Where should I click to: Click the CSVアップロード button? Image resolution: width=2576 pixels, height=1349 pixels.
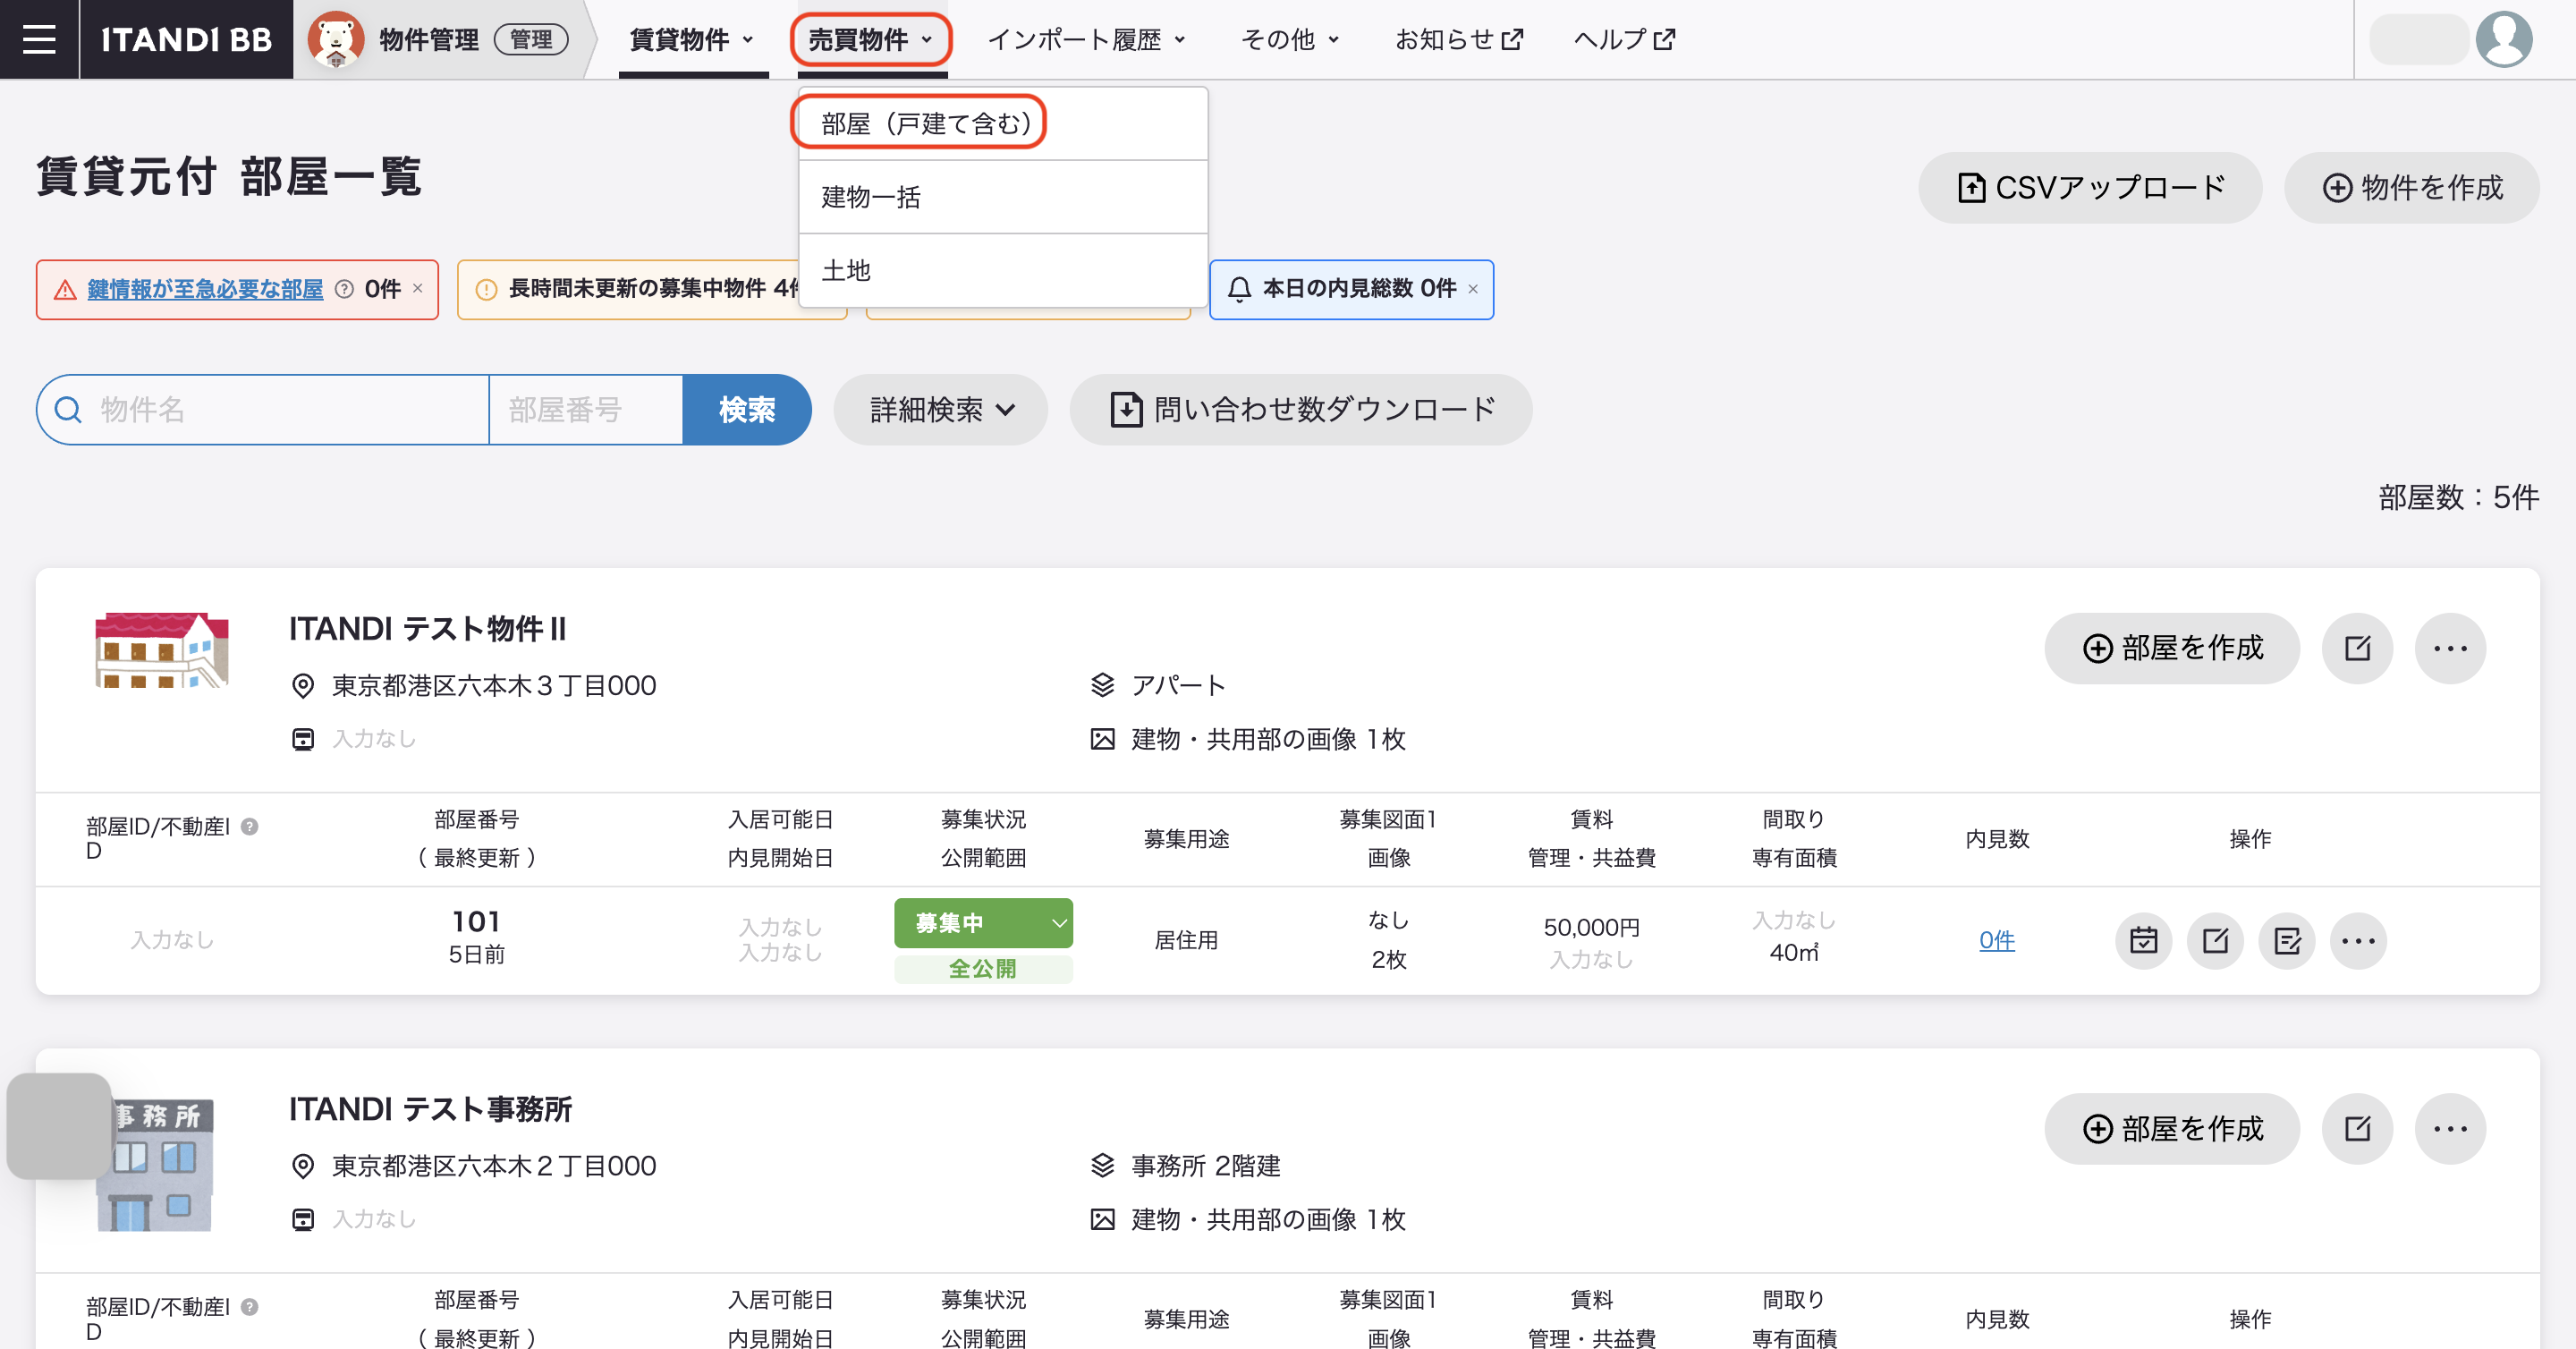pos(2089,187)
